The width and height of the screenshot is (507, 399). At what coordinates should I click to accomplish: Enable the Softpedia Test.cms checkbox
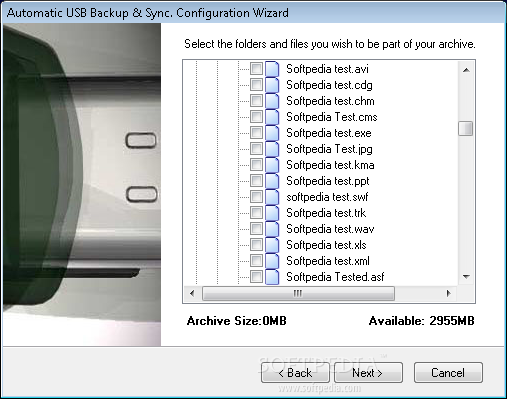click(x=256, y=117)
